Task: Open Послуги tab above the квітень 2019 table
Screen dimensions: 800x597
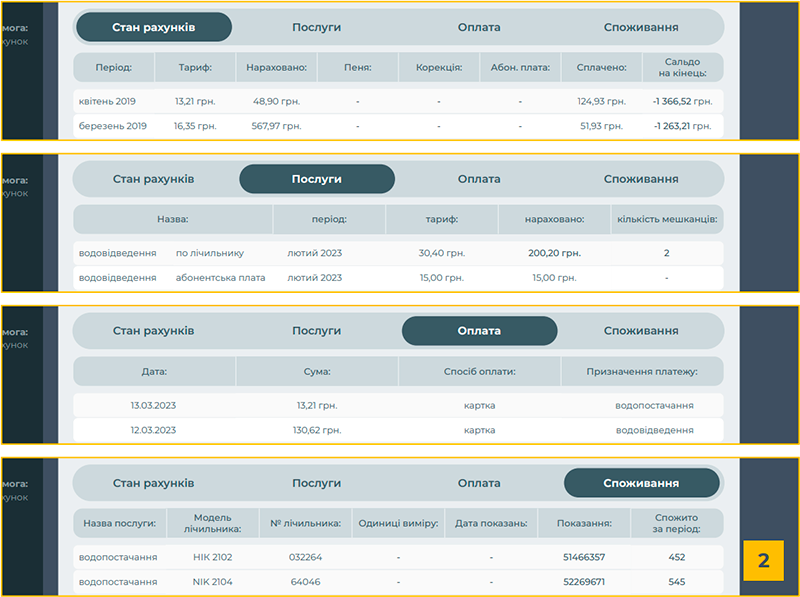Action: coord(317,27)
